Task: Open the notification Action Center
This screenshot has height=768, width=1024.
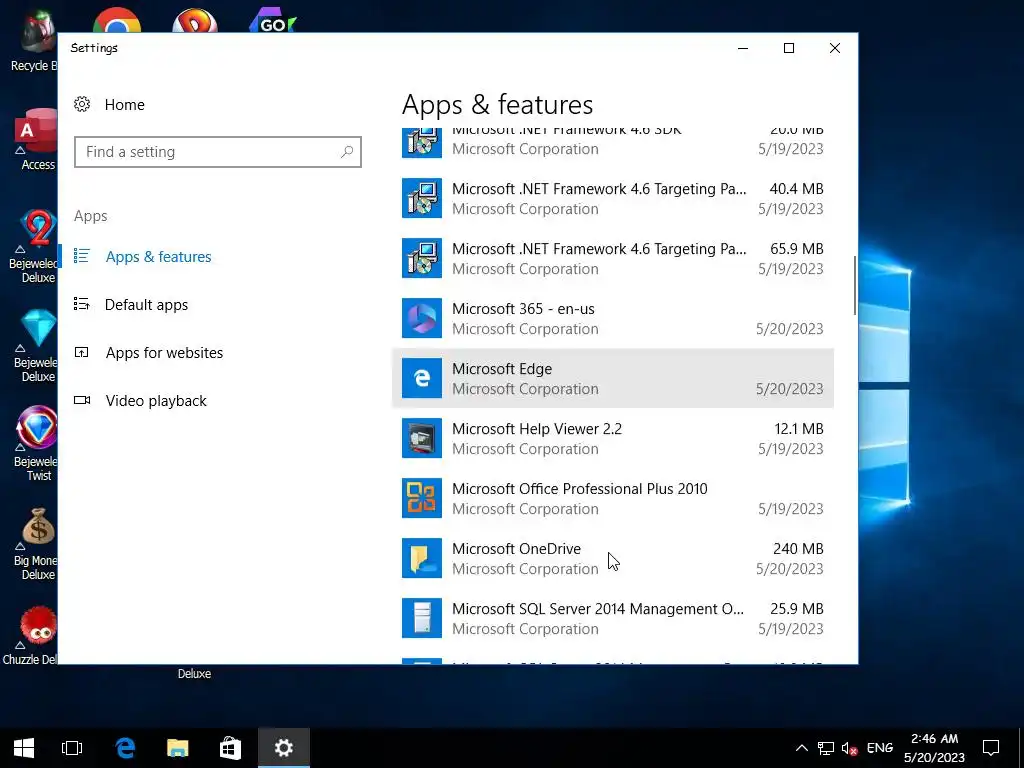Action: click(x=991, y=748)
